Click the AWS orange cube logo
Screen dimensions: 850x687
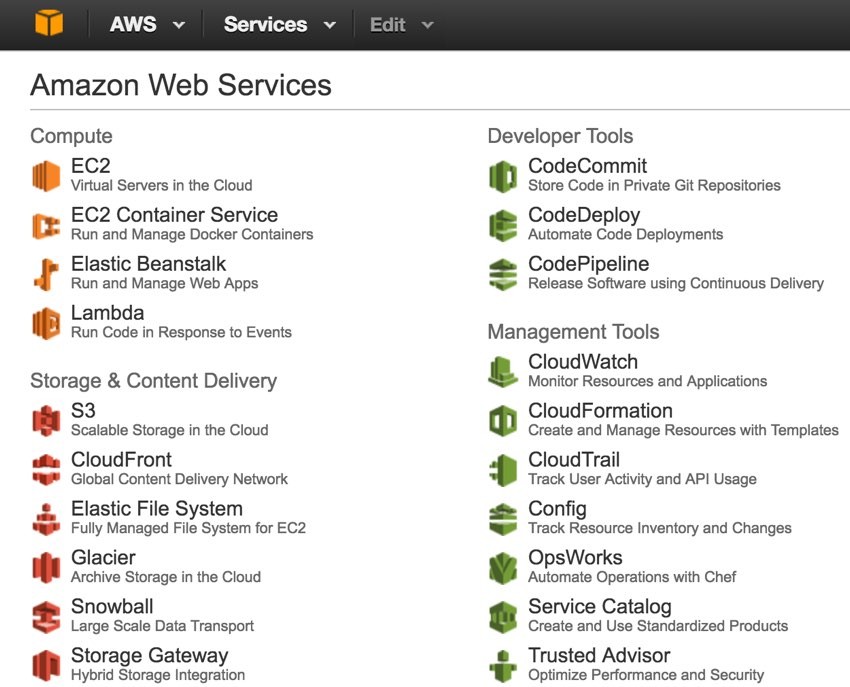click(49, 23)
